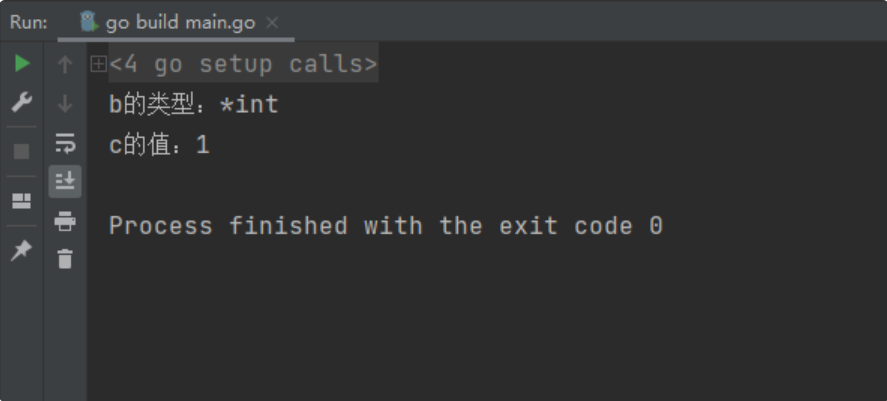This screenshot has height=401, width=887.
Task: Pin the run tab with pushpin icon
Action: pyautogui.click(x=21, y=250)
